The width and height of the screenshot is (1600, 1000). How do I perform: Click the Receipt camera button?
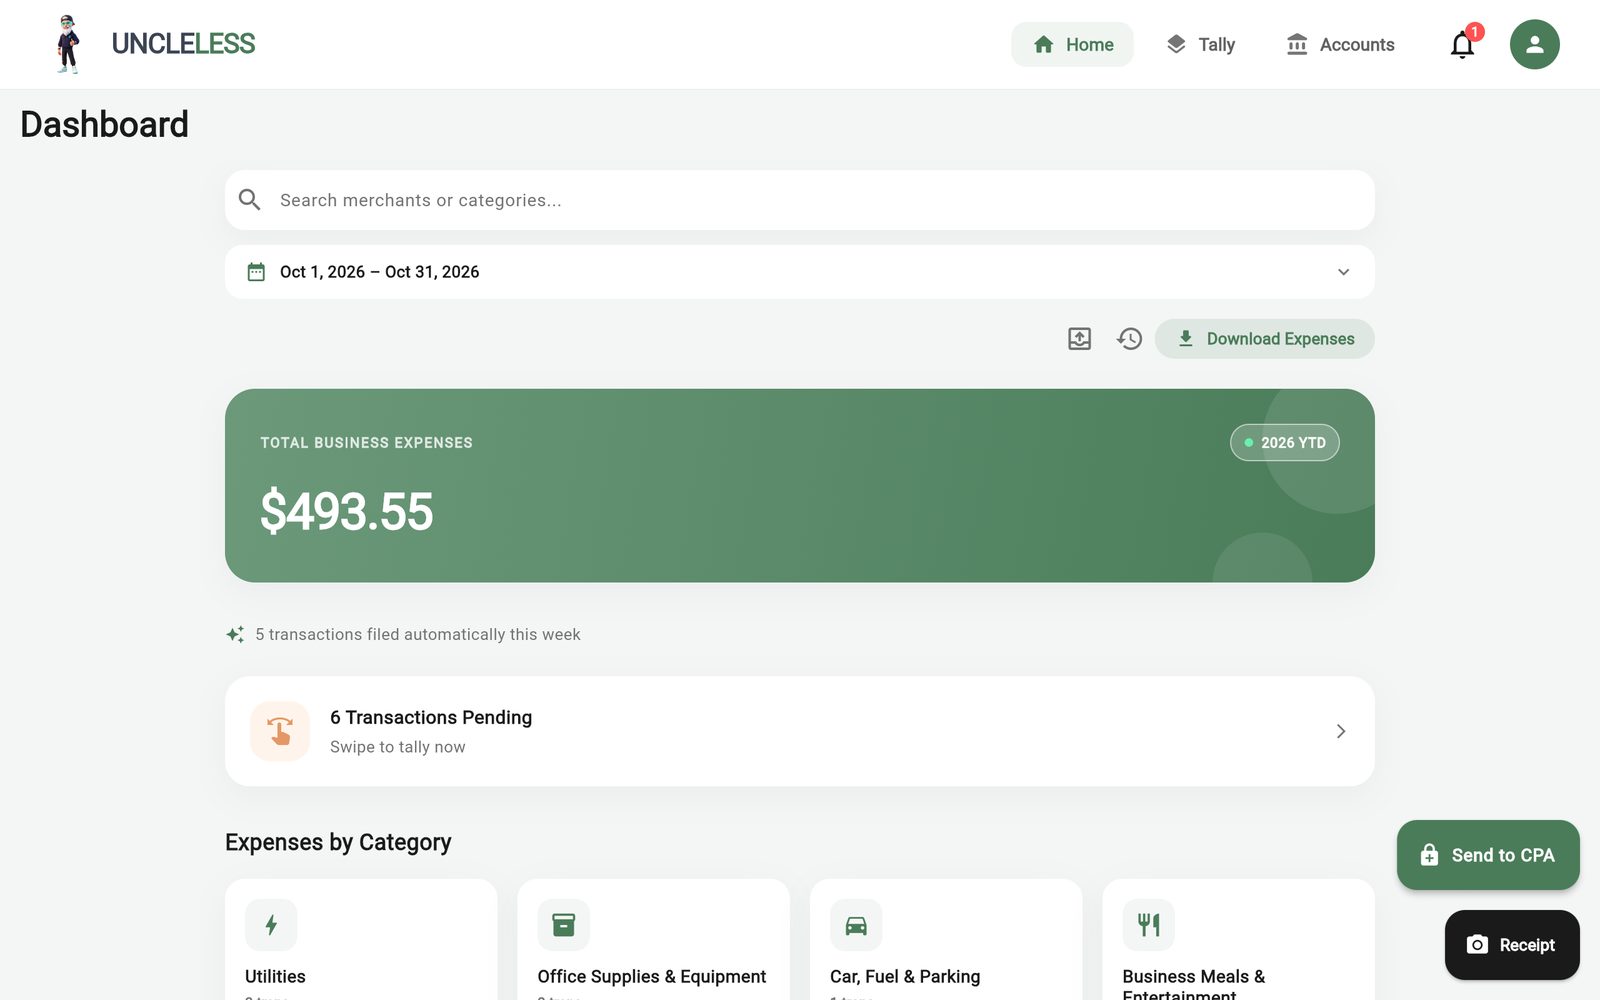click(1512, 945)
